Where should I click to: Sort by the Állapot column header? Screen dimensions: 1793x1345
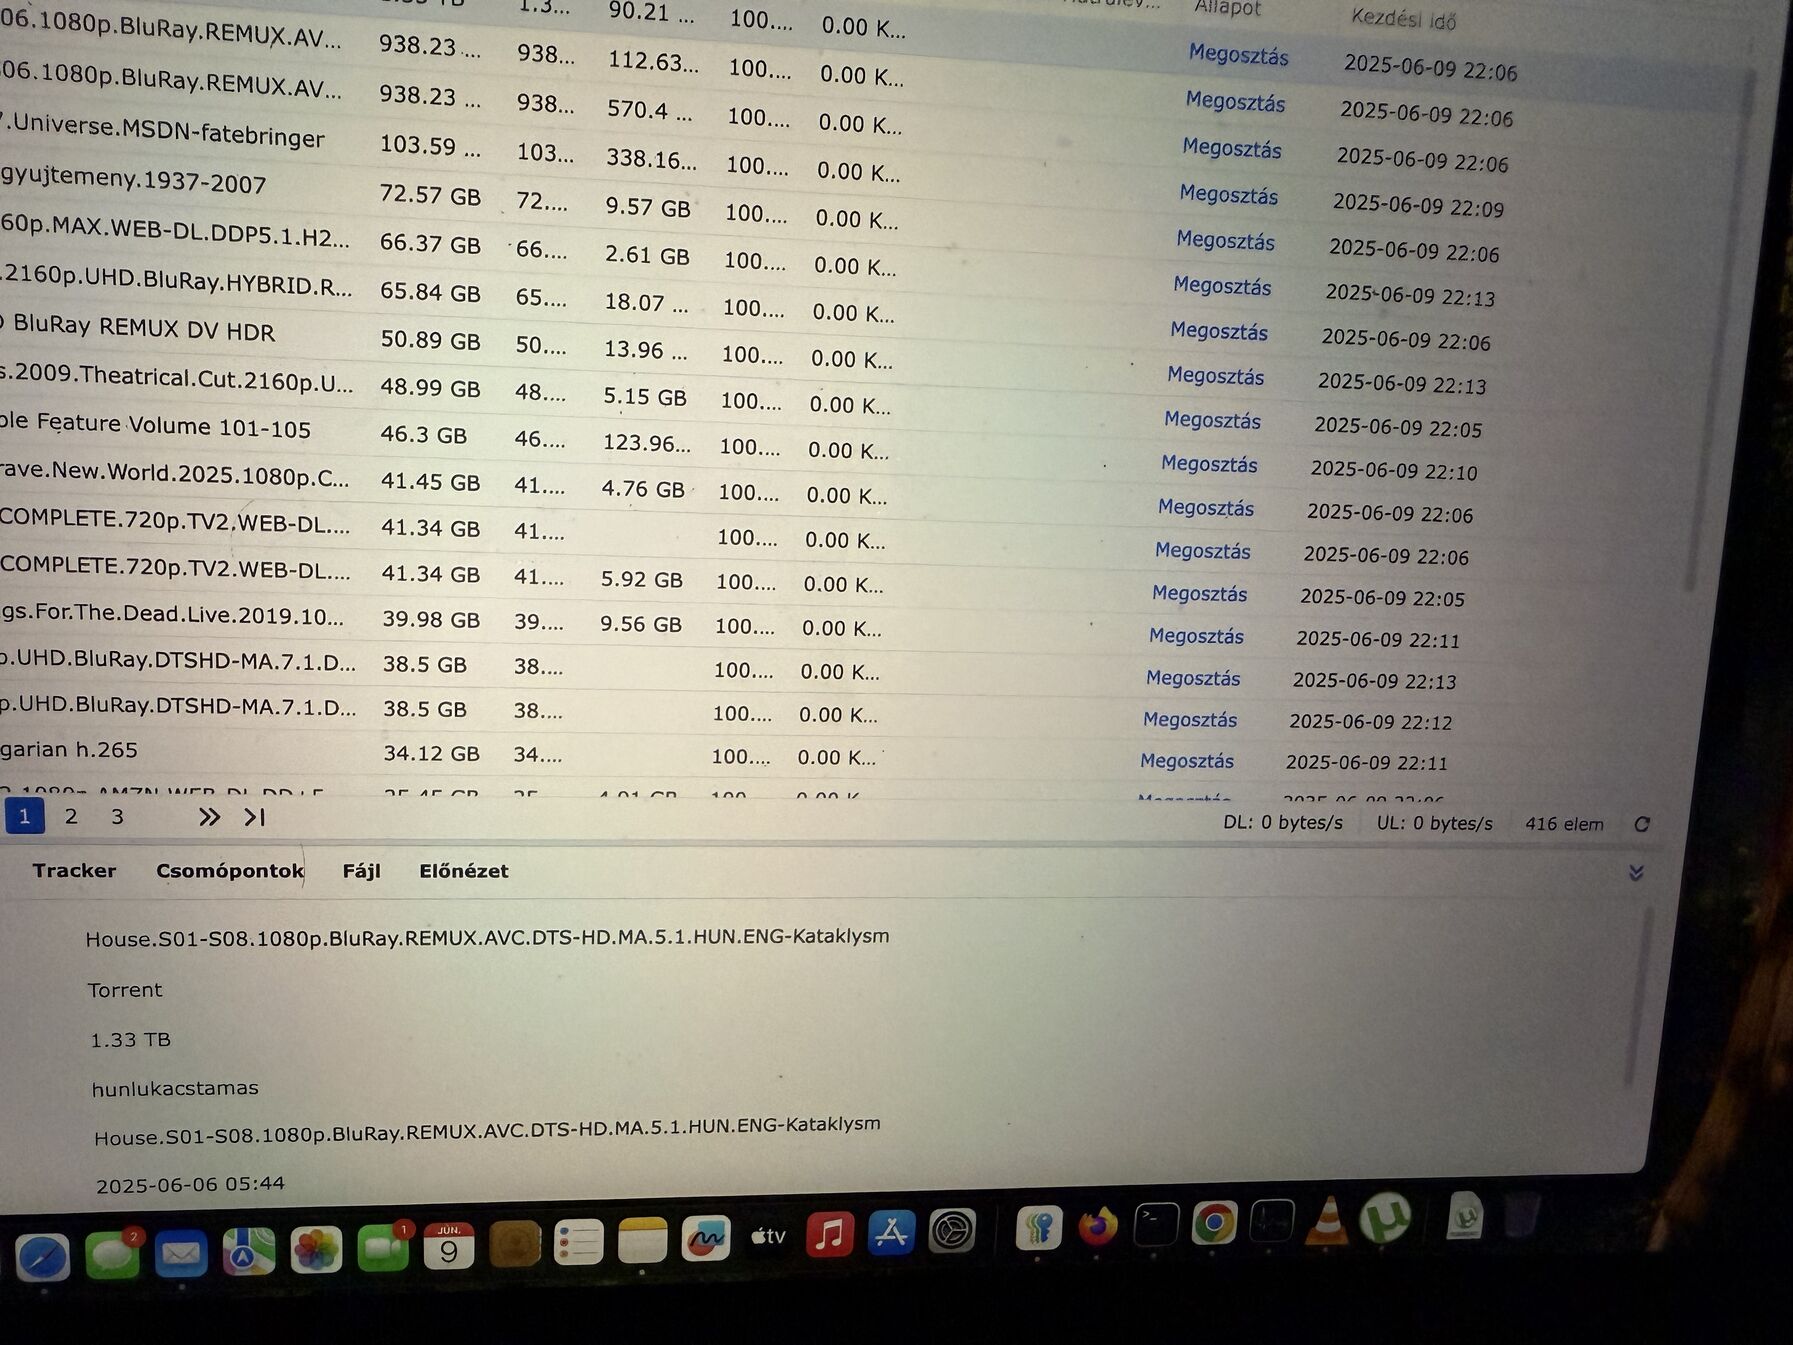pyautogui.click(x=1227, y=8)
